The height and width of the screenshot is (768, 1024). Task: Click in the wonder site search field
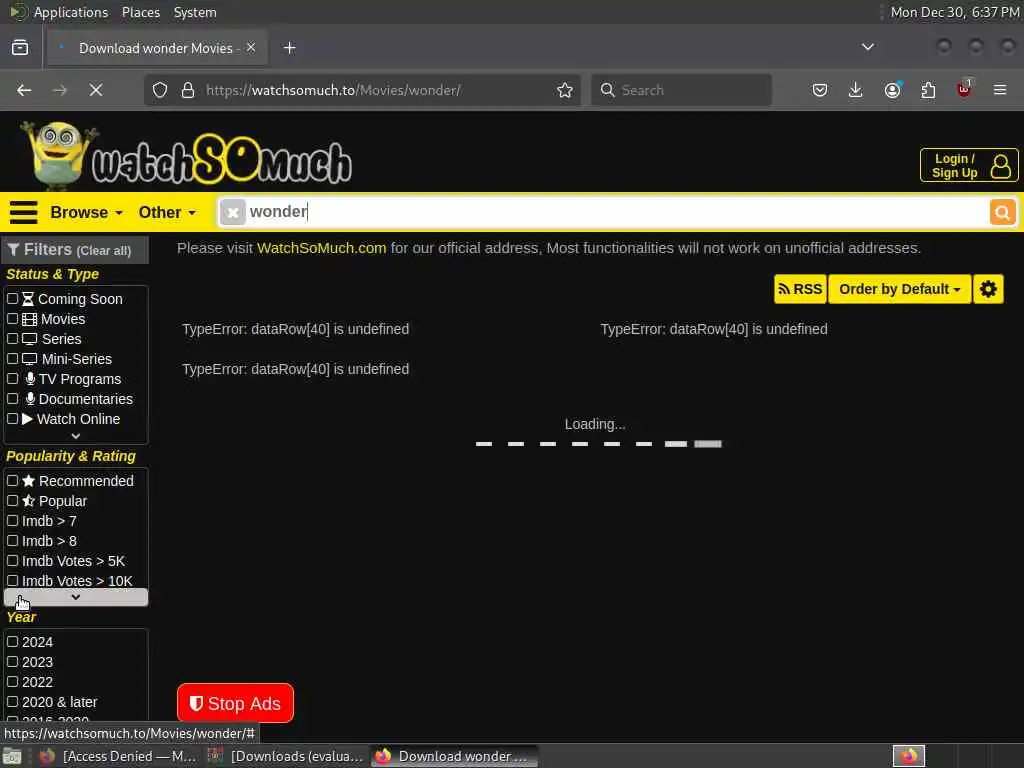616,212
